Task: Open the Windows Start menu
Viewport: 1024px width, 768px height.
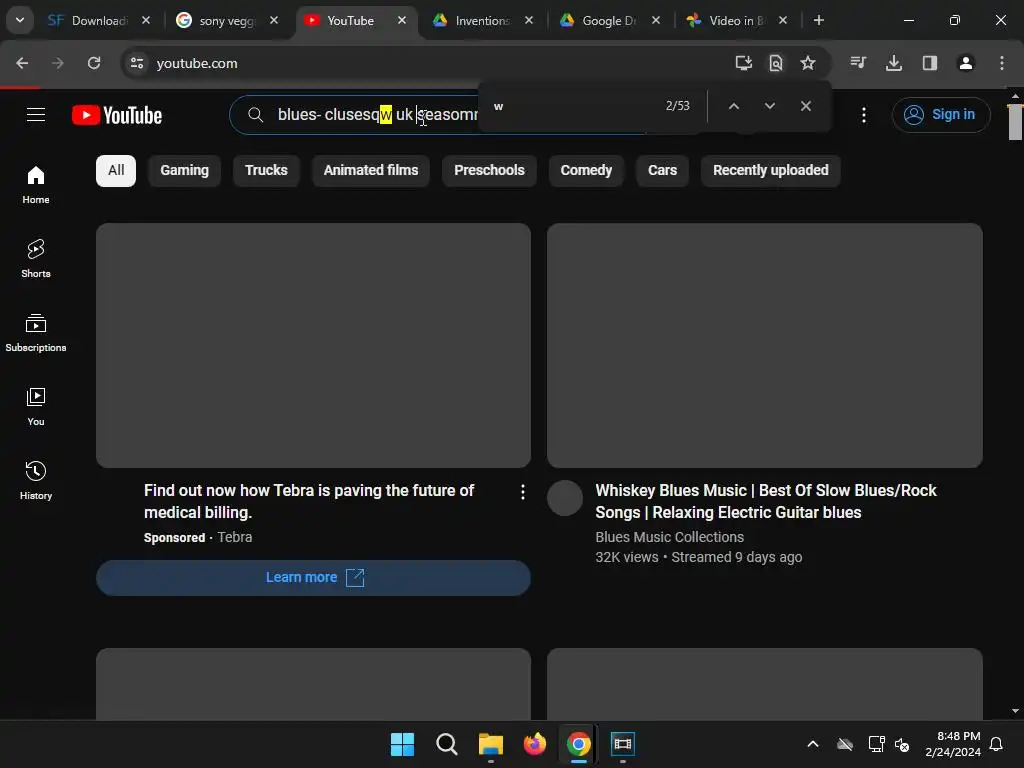Action: [x=402, y=744]
